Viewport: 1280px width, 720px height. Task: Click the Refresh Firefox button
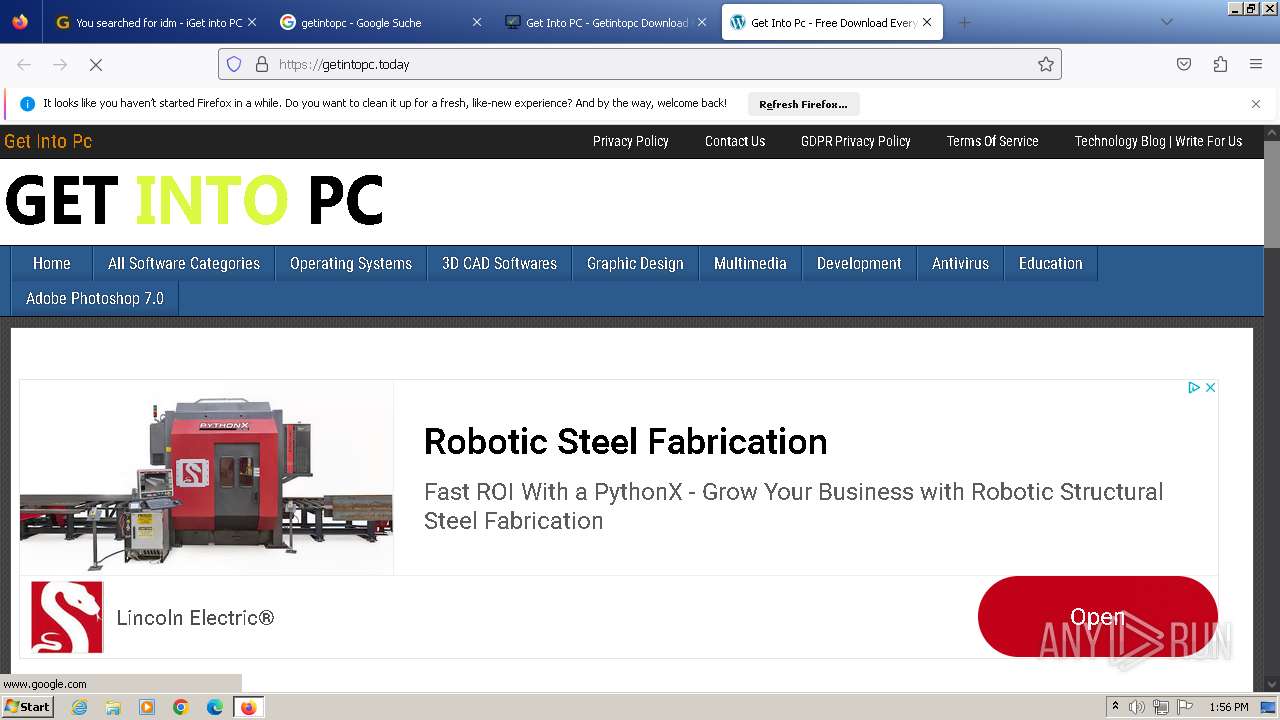point(803,104)
